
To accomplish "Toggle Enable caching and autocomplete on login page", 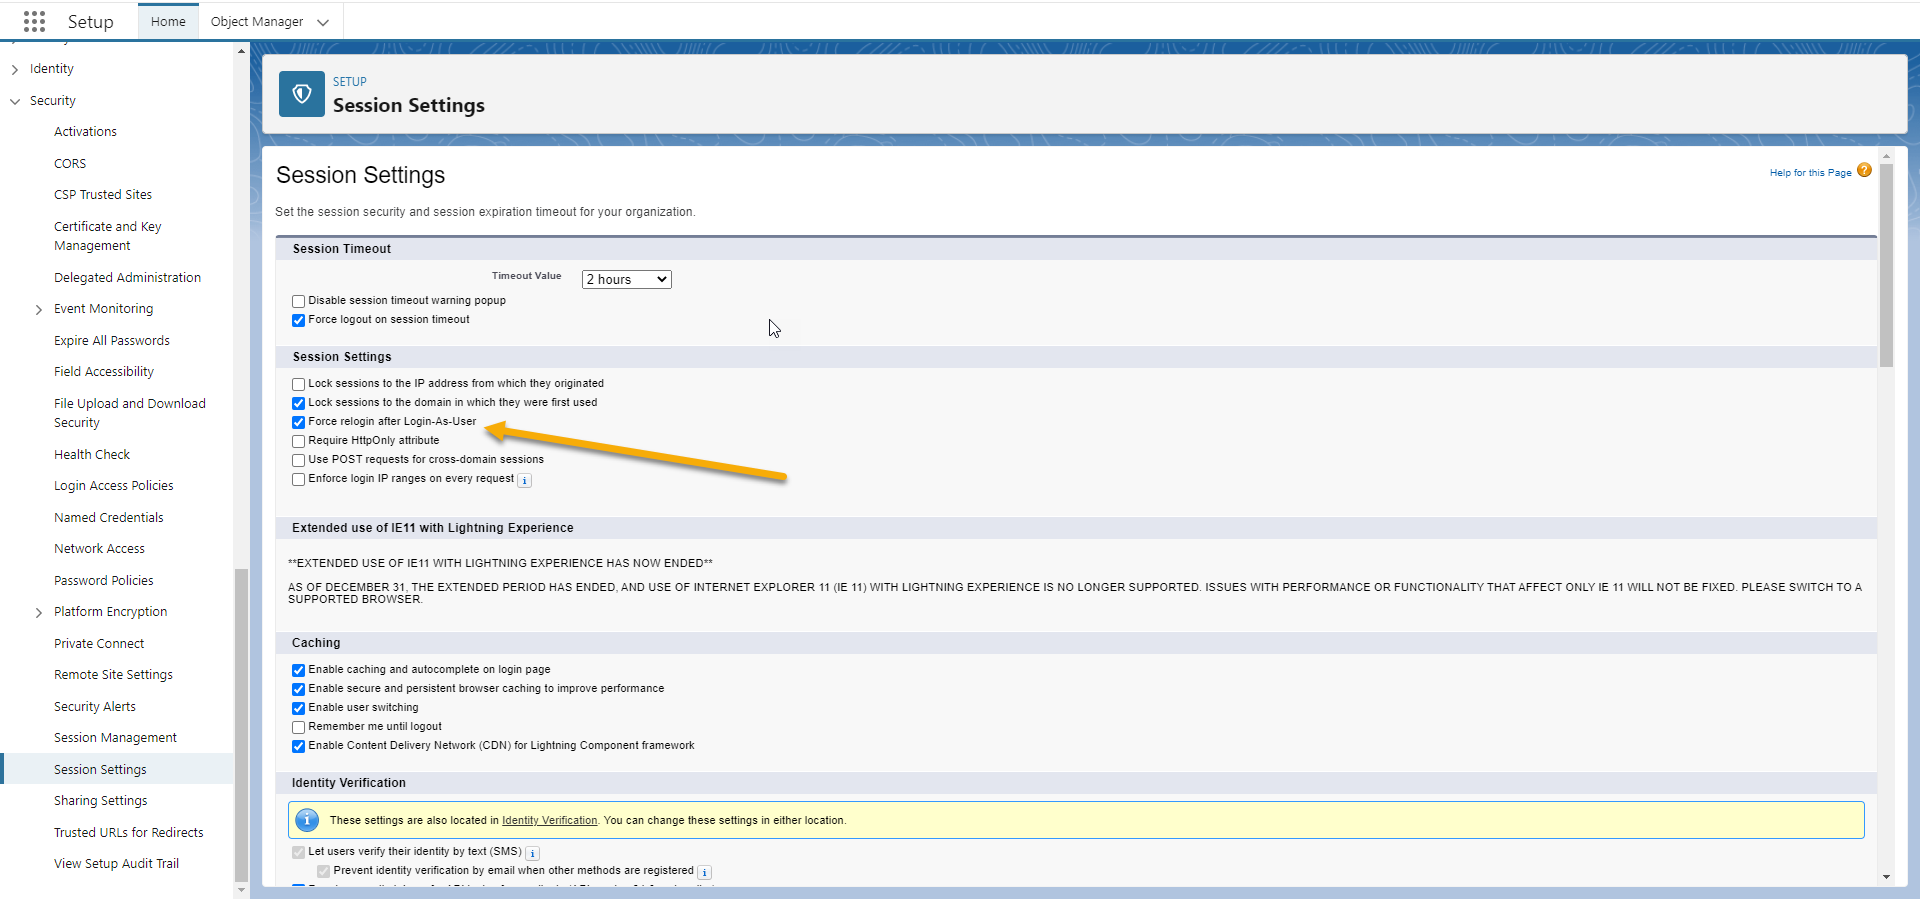I will (x=298, y=670).
